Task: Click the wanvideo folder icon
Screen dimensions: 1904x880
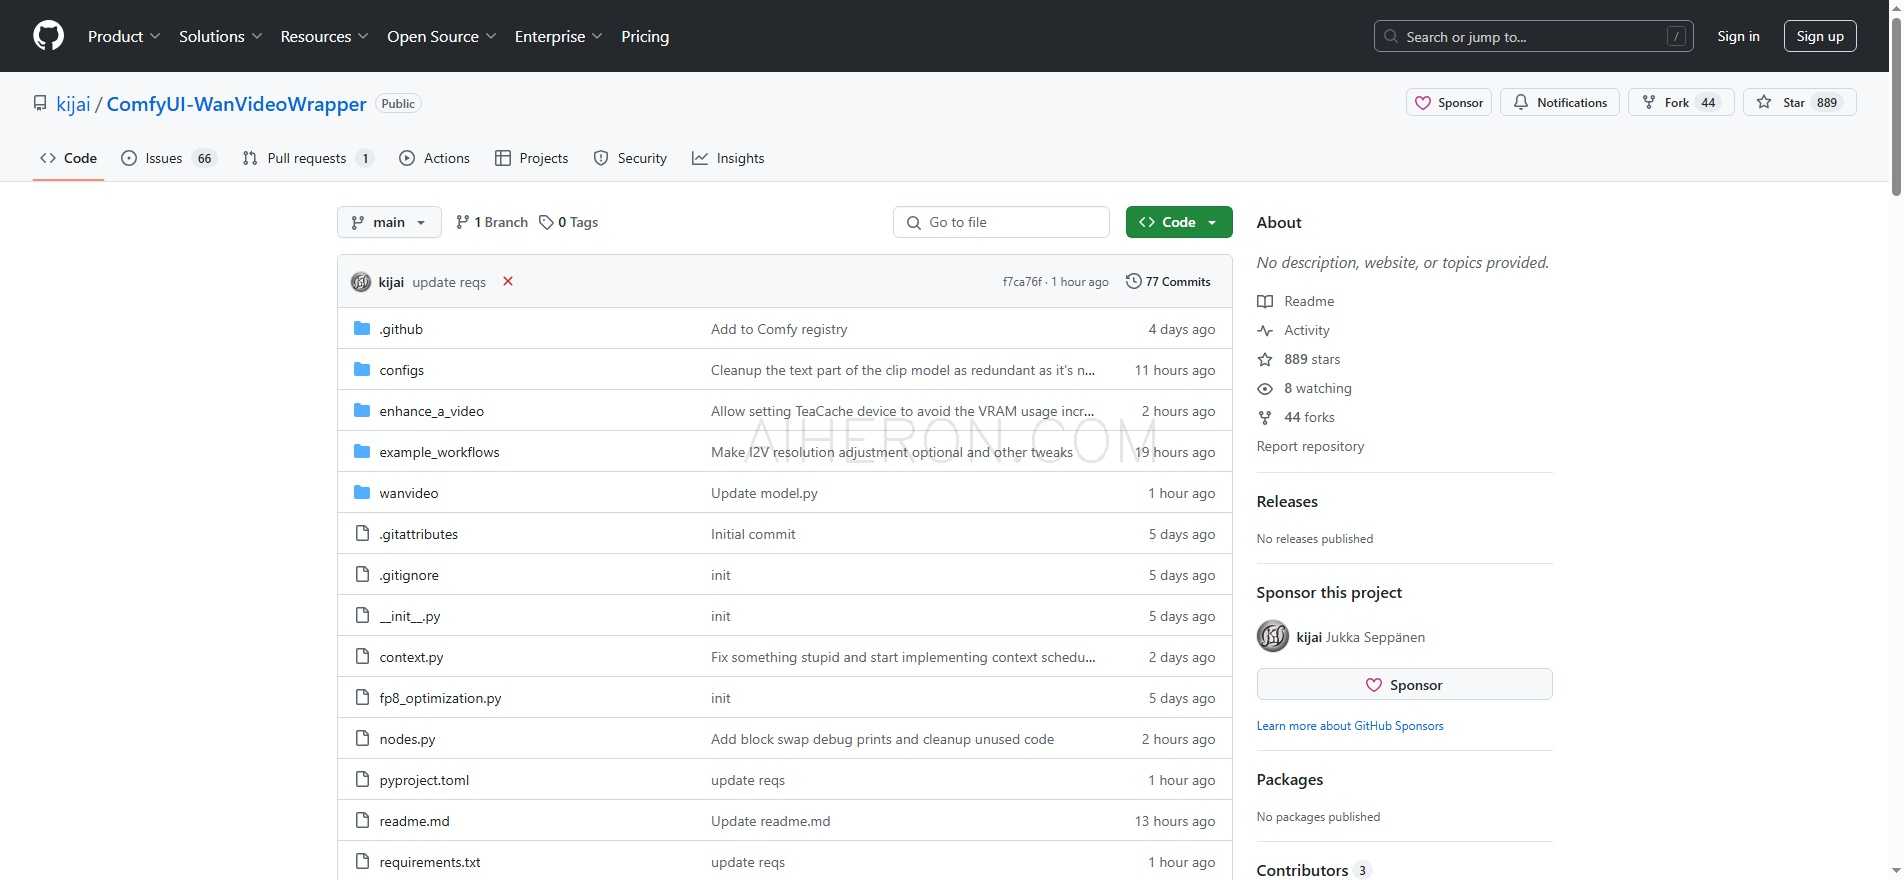Action: 362,493
